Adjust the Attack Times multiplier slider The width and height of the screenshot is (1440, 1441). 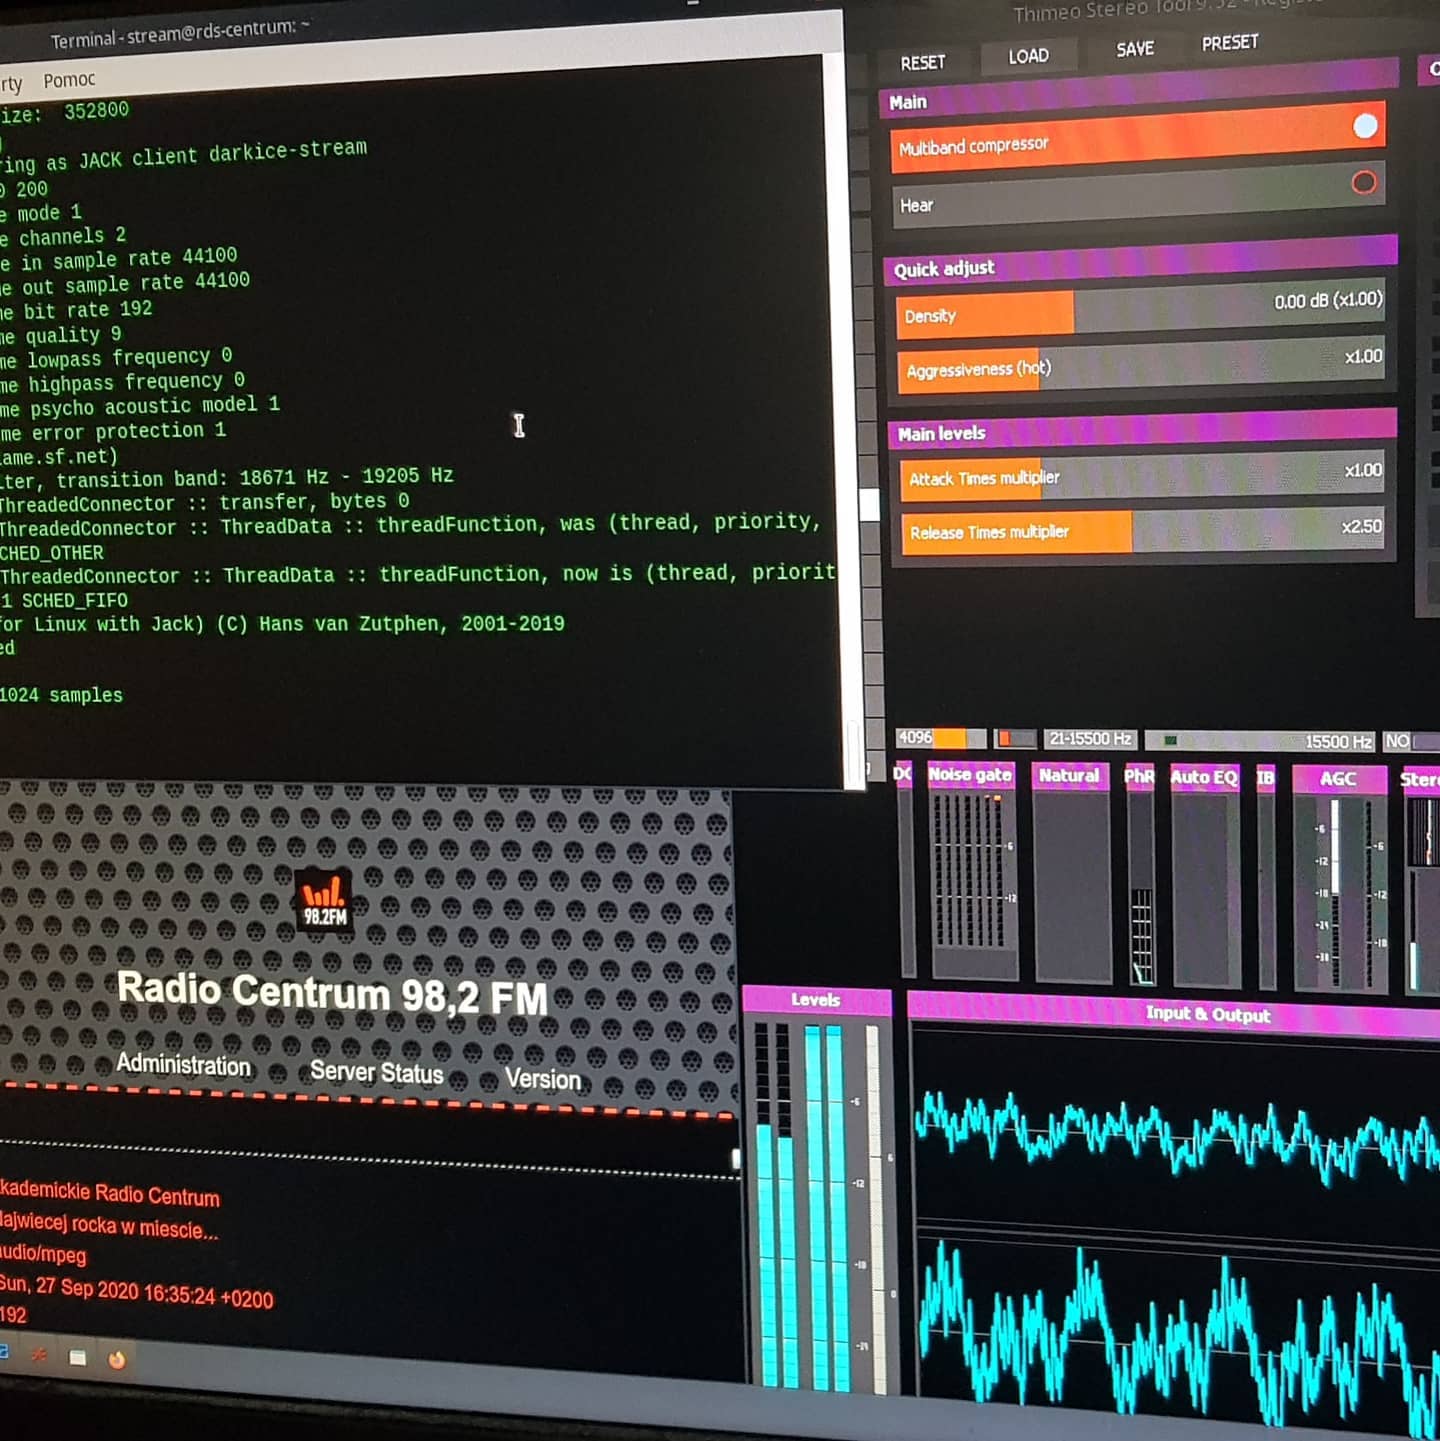1141,474
